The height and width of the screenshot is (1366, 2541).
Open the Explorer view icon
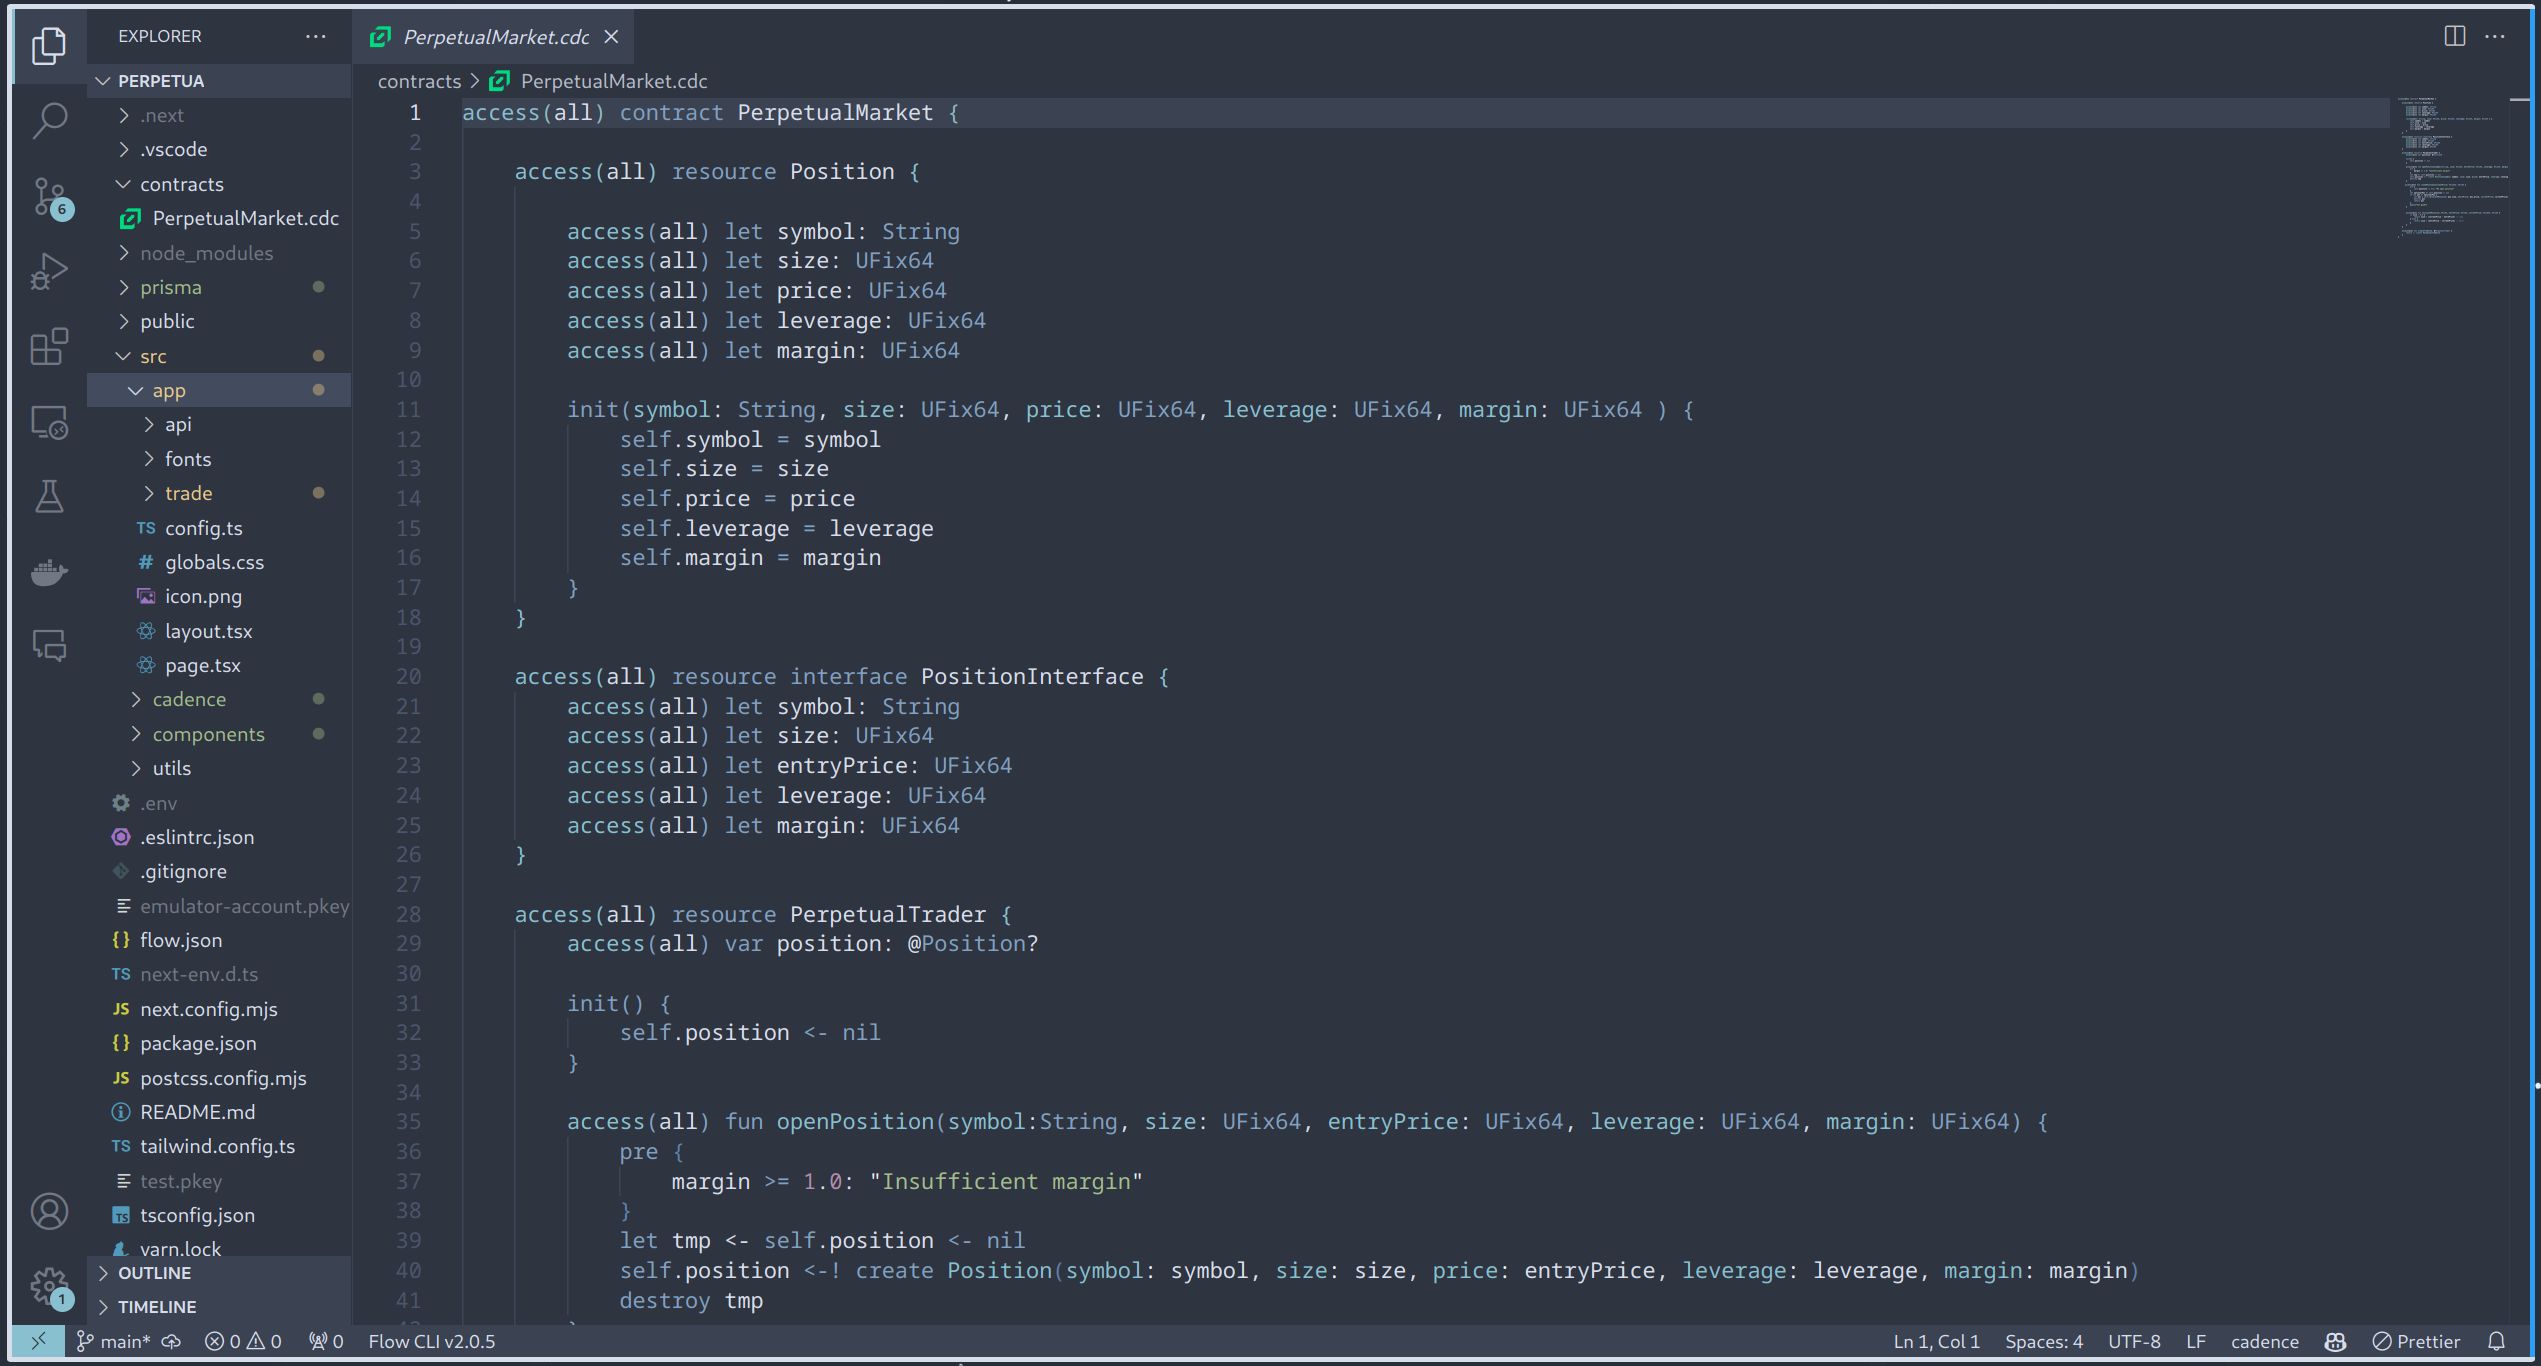point(48,45)
